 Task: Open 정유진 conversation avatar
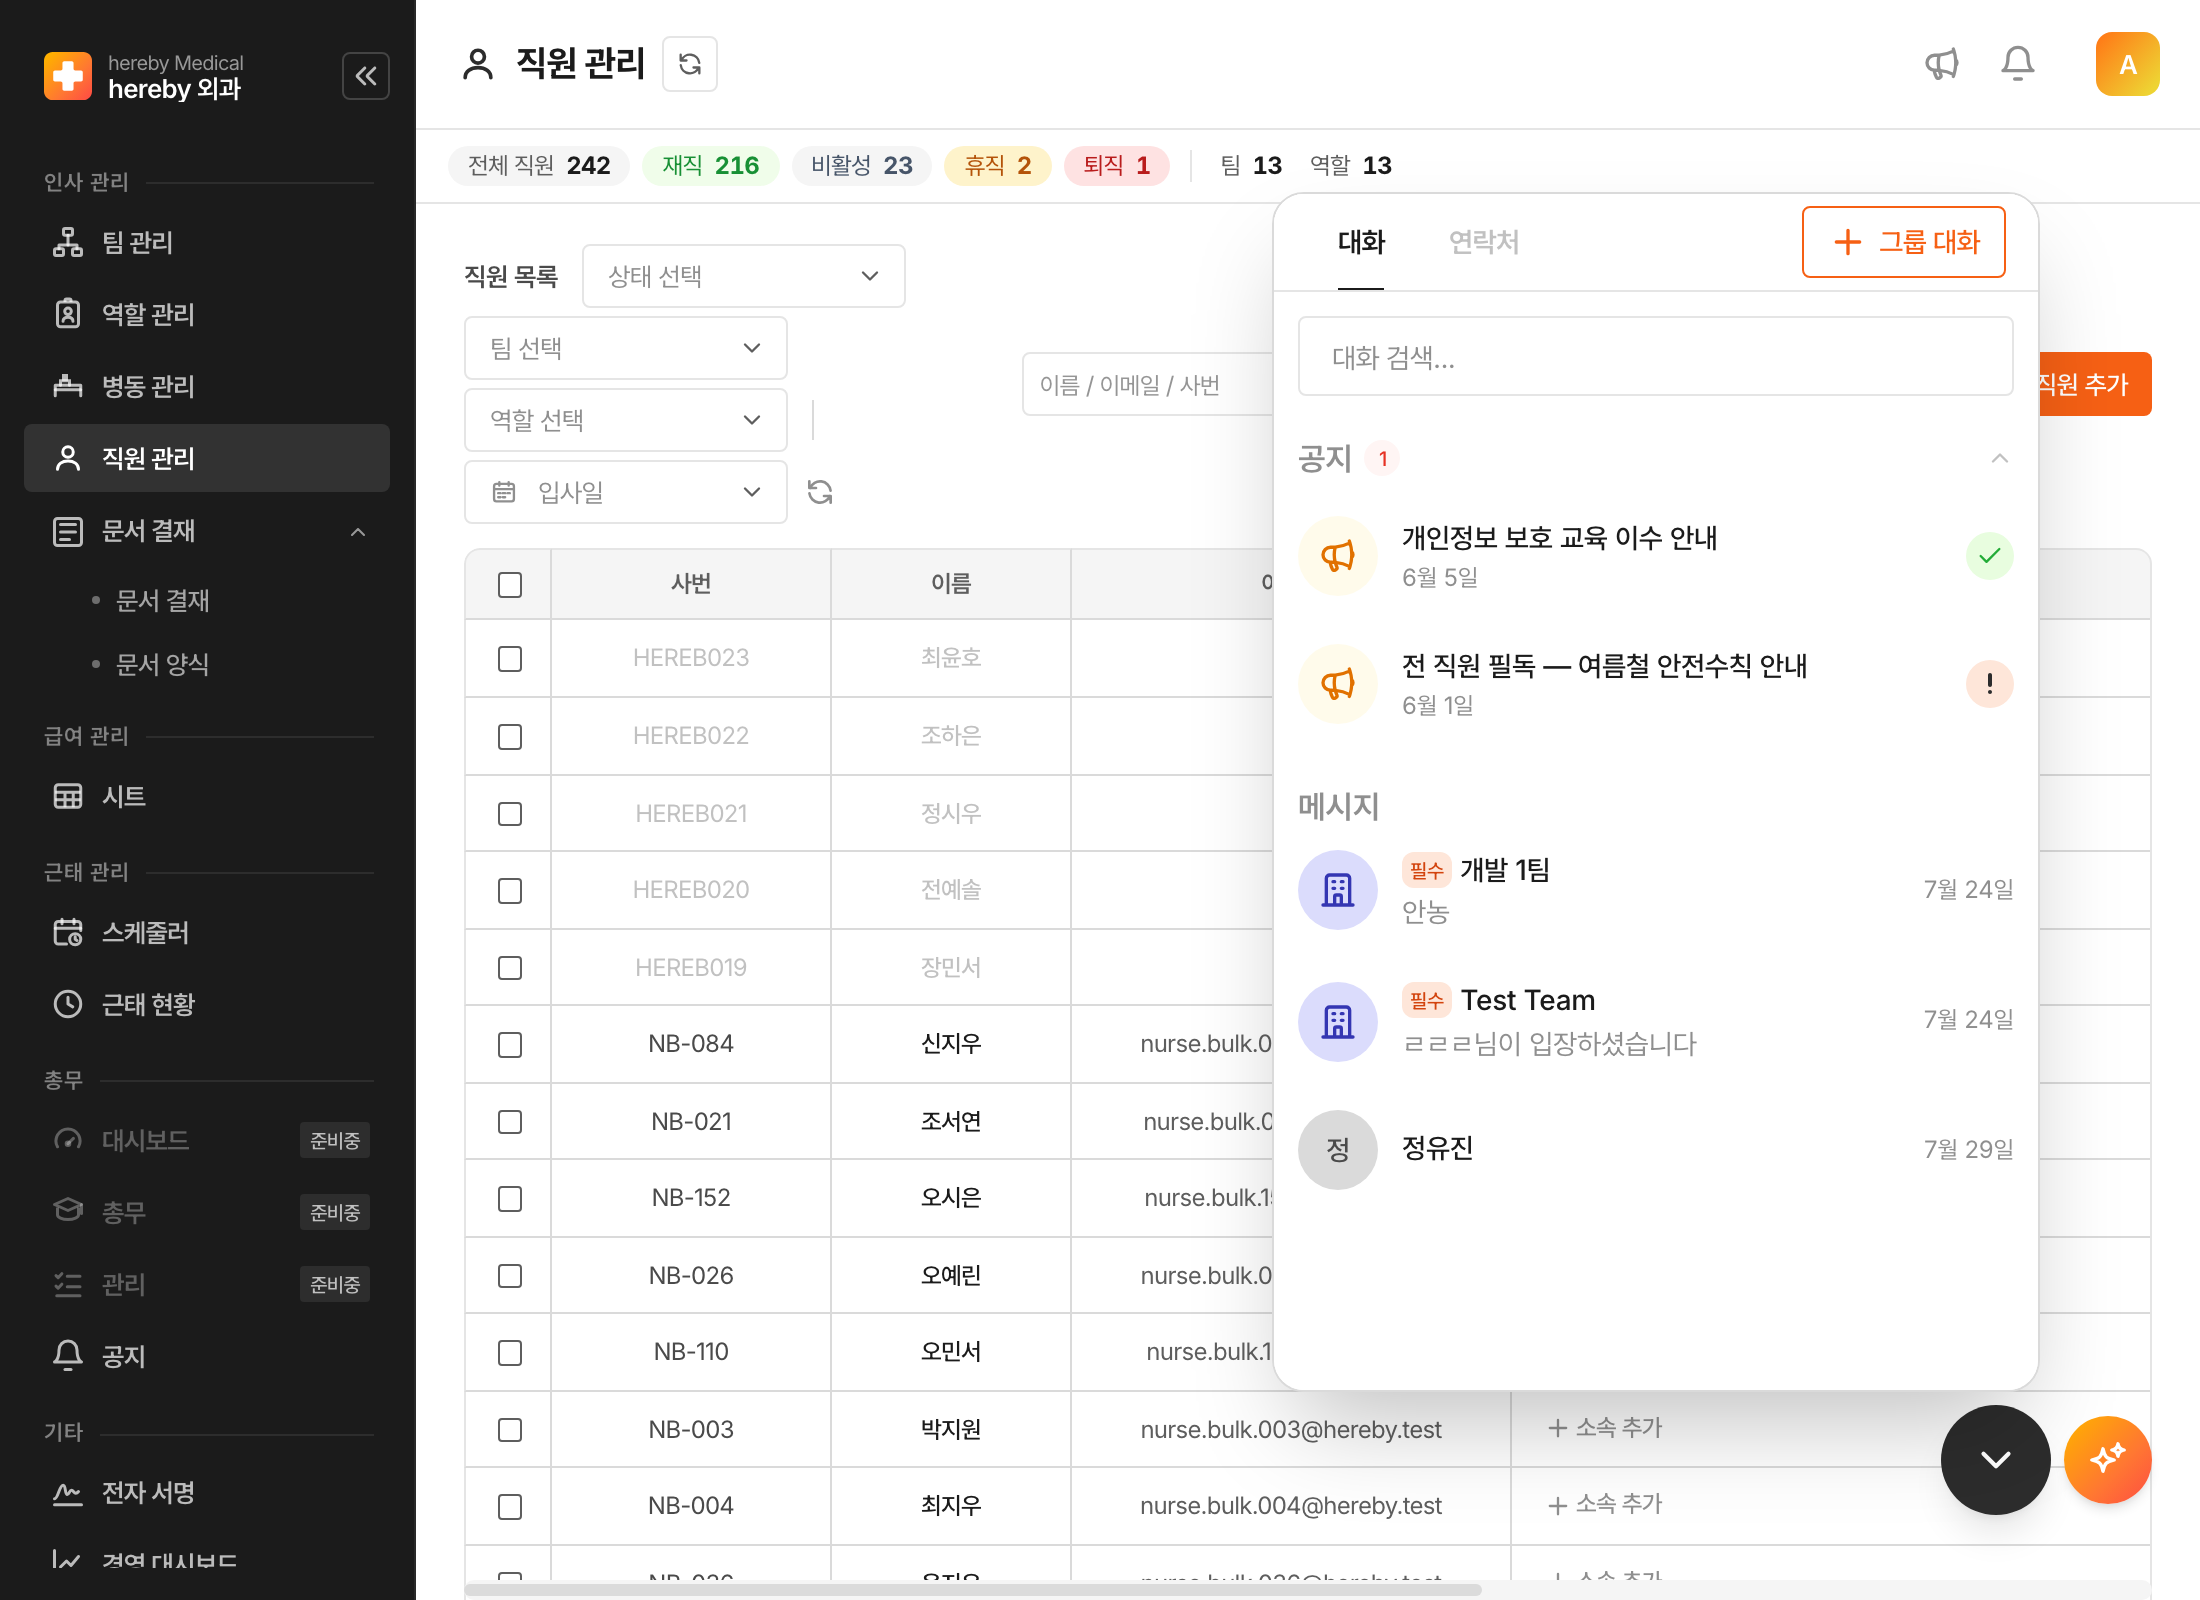[x=1338, y=1150]
